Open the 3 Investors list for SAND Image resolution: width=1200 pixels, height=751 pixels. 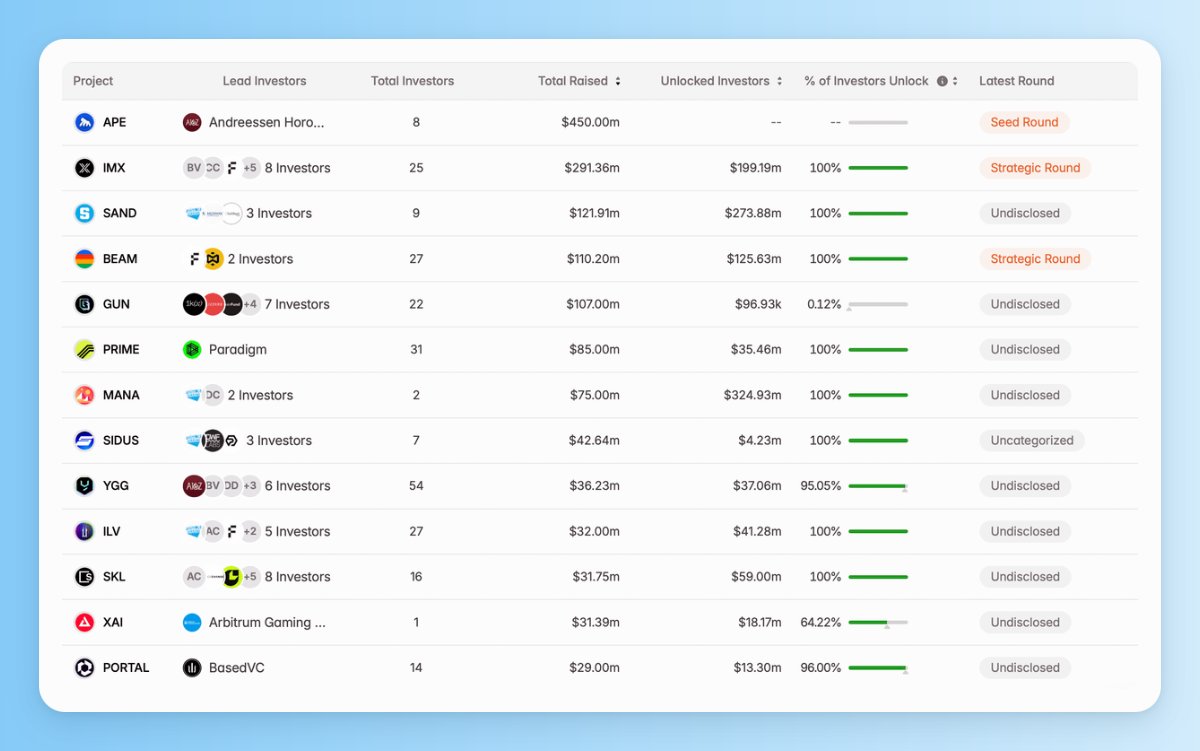[x=279, y=213]
